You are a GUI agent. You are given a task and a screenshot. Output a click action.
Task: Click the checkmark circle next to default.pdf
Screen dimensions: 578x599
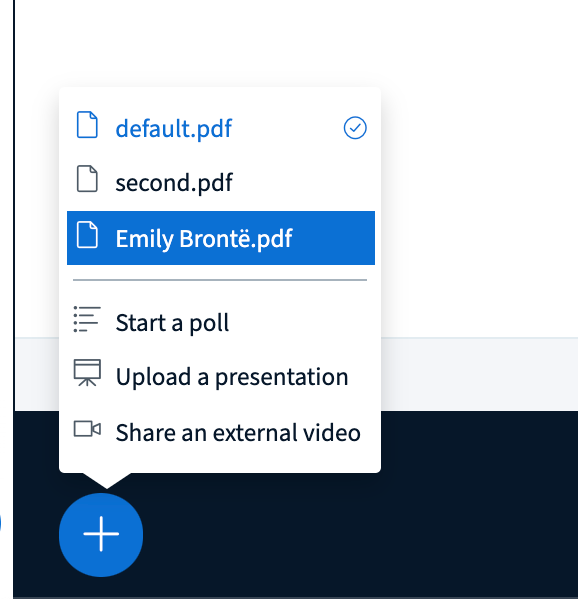click(355, 128)
